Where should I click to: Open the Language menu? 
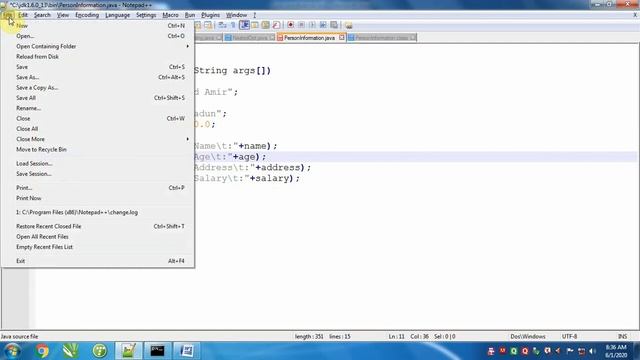117,15
